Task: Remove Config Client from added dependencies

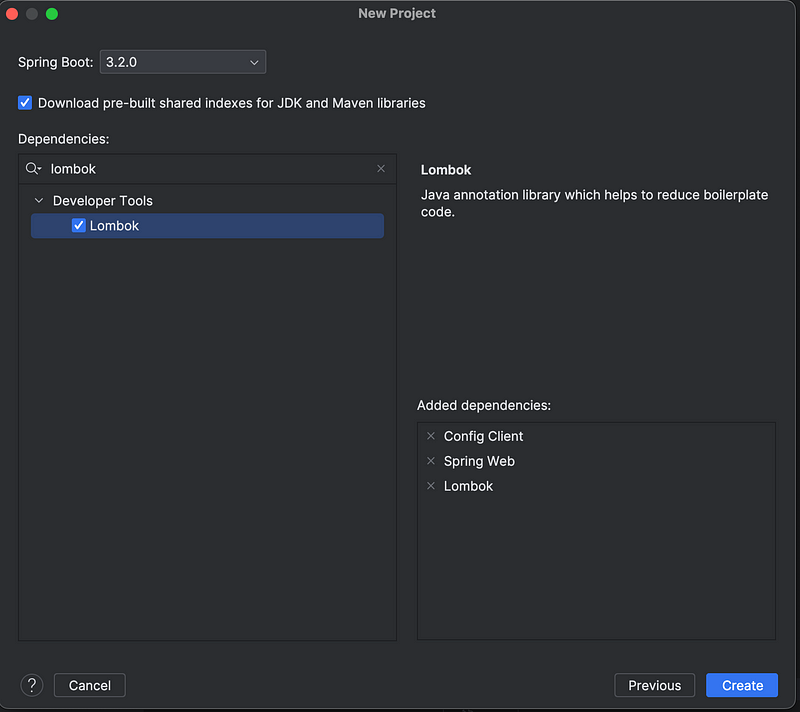Action: click(x=431, y=436)
